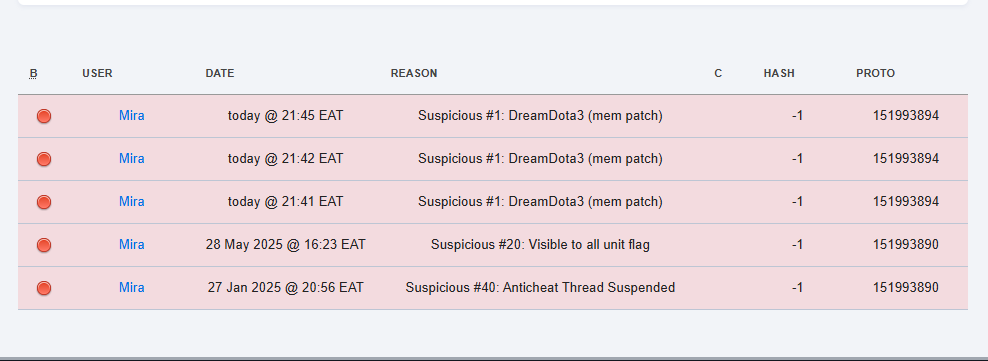Click red dot in 28 May 2025 row
Screen dimensions: 988x361
click(x=43, y=244)
